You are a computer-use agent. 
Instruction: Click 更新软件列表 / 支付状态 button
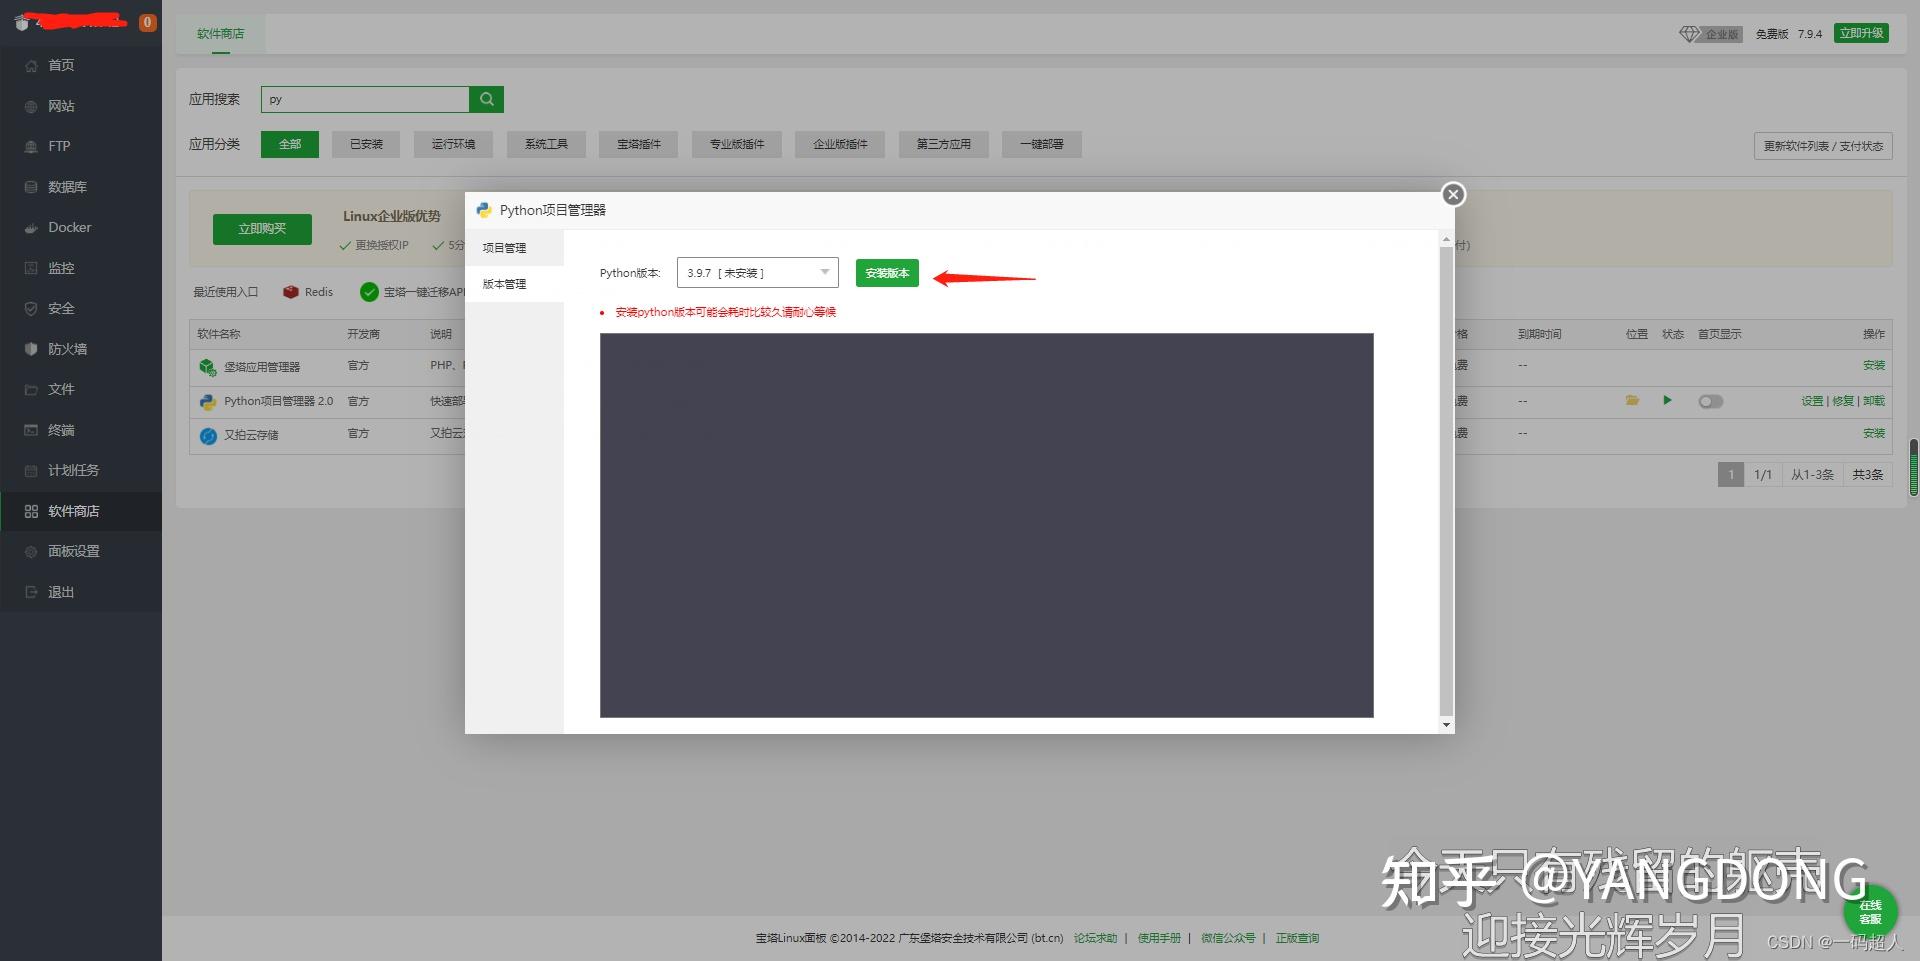click(1822, 146)
